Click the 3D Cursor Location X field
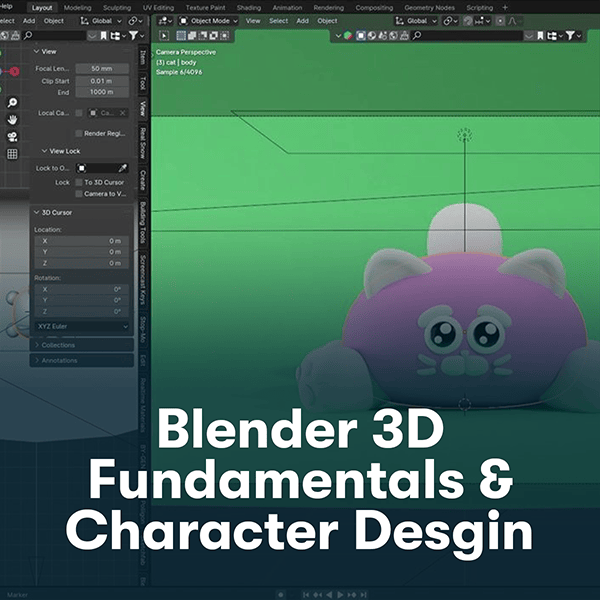Viewport: 600px width, 600px height. pos(82,241)
